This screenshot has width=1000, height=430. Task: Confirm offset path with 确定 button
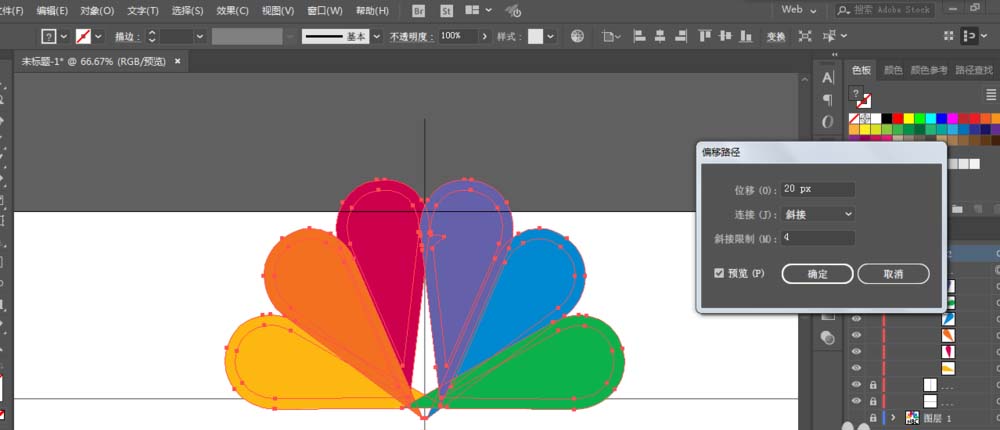point(818,274)
